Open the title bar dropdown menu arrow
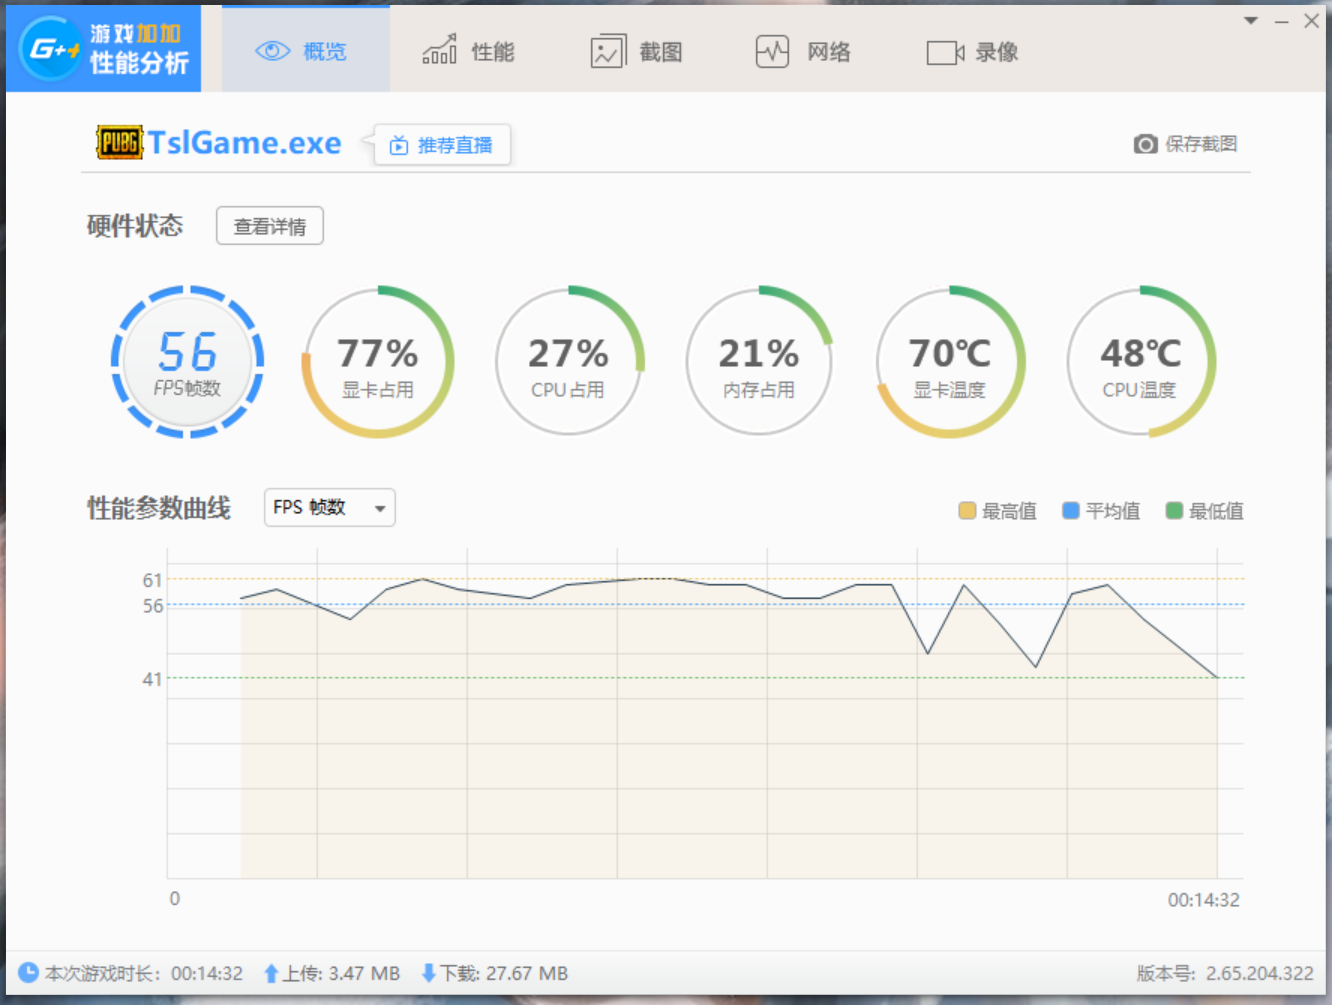 click(x=1250, y=21)
